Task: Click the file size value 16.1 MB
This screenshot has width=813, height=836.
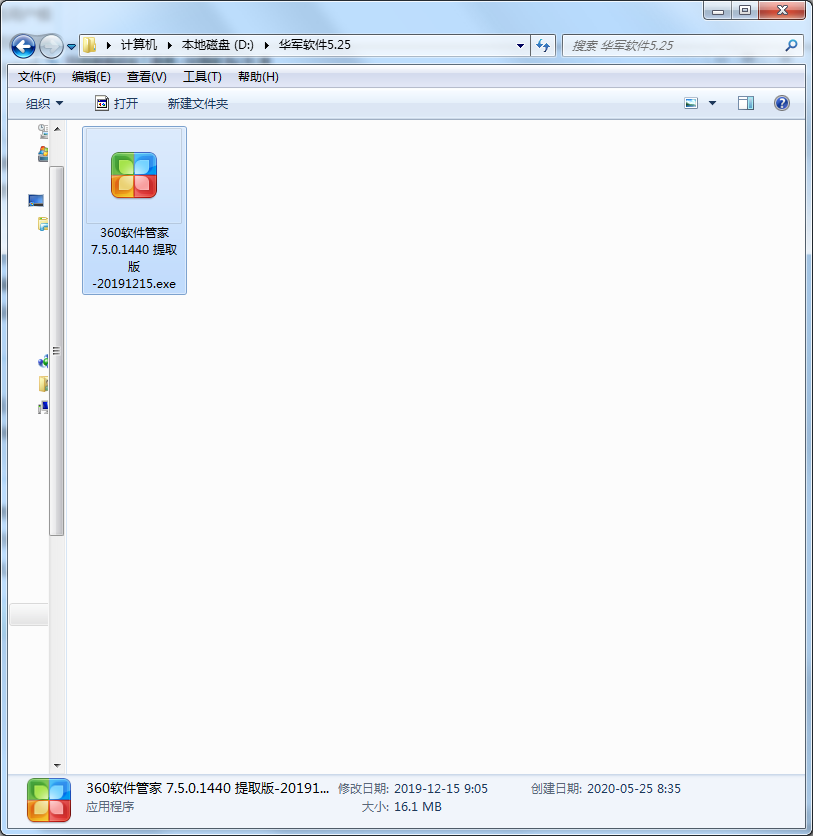Action: 417,807
